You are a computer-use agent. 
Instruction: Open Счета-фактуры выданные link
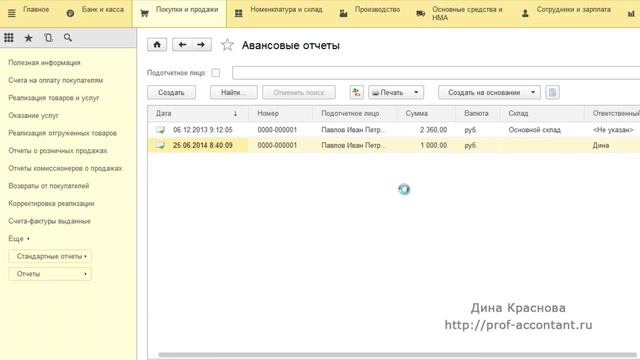click(x=49, y=221)
